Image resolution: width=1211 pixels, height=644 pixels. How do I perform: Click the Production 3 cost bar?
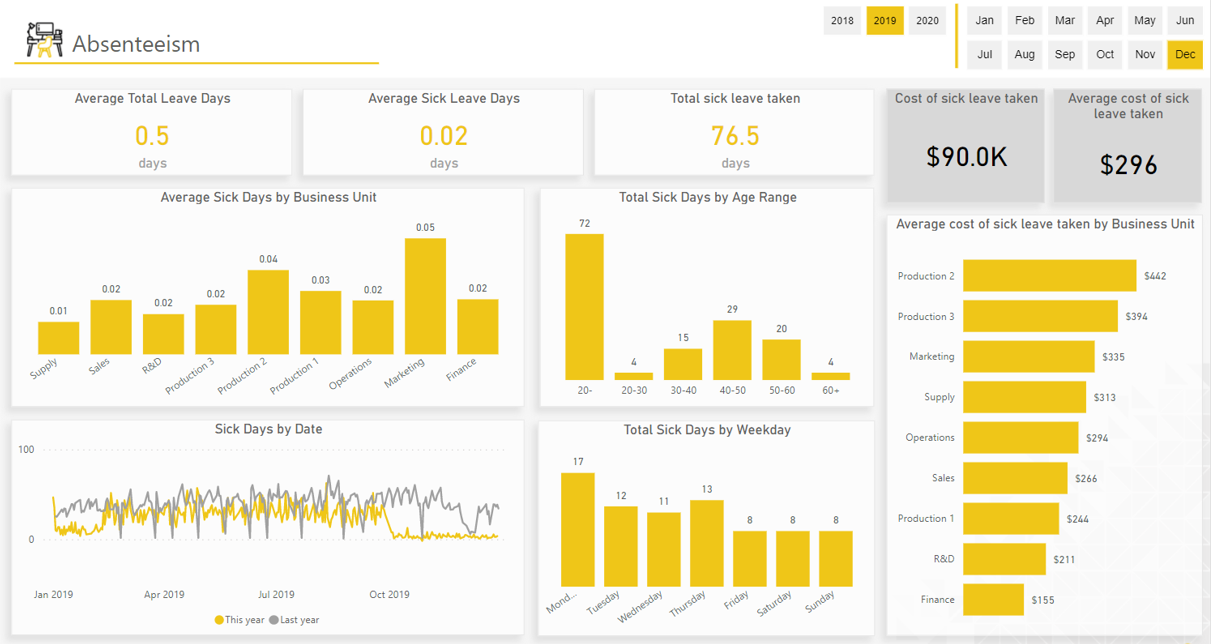(x=1040, y=317)
